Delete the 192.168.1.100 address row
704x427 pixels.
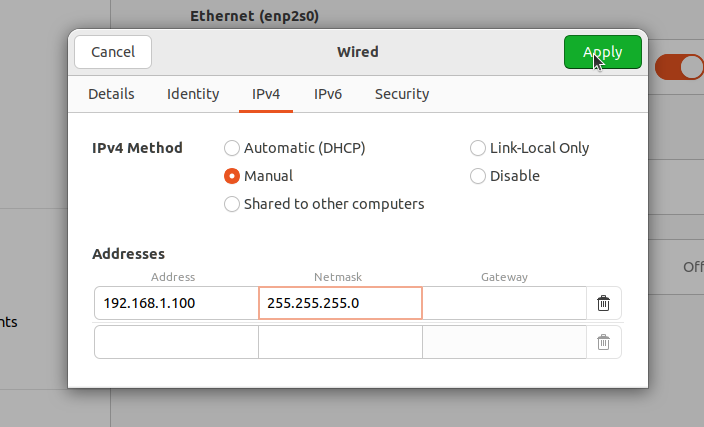click(603, 303)
